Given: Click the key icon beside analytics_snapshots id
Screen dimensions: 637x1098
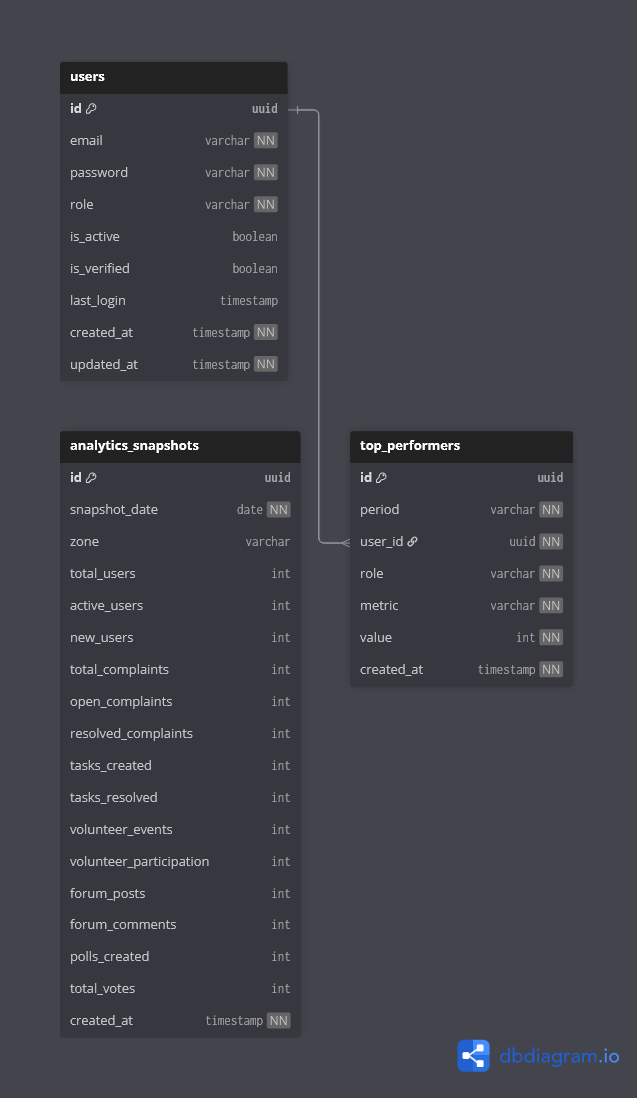Looking at the screenshot, I should pos(91,478).
